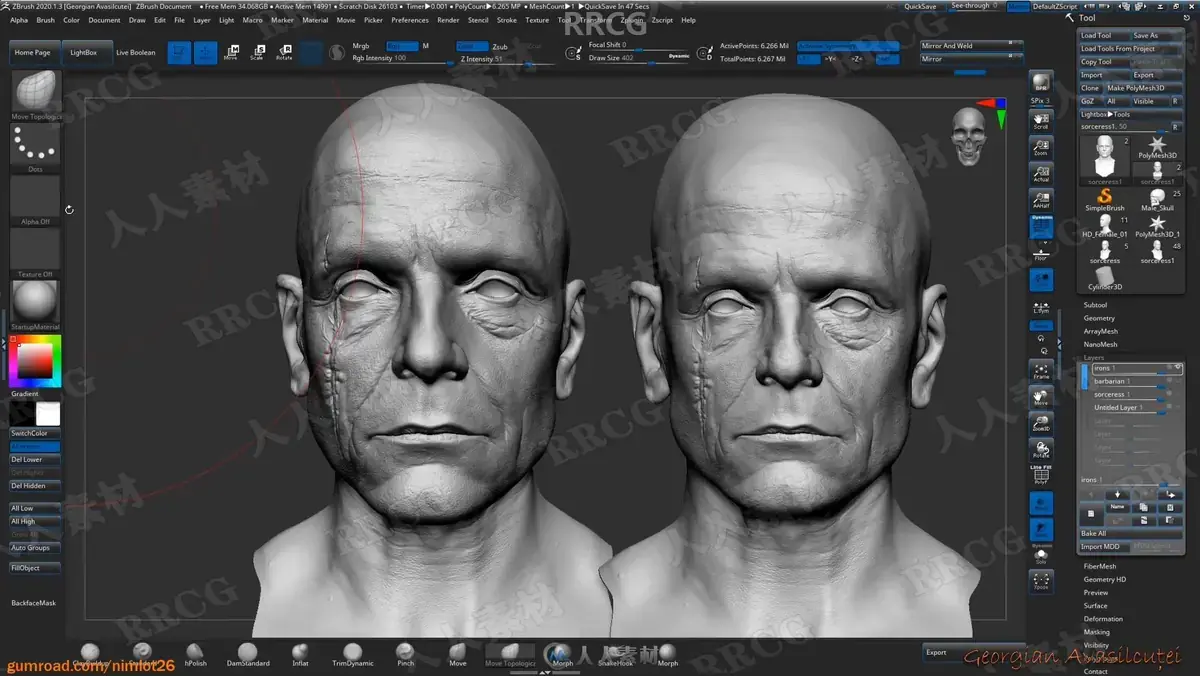The image size is (1200, 676).
Task: Click the Actual size icon
Action: pos(1041,174)
